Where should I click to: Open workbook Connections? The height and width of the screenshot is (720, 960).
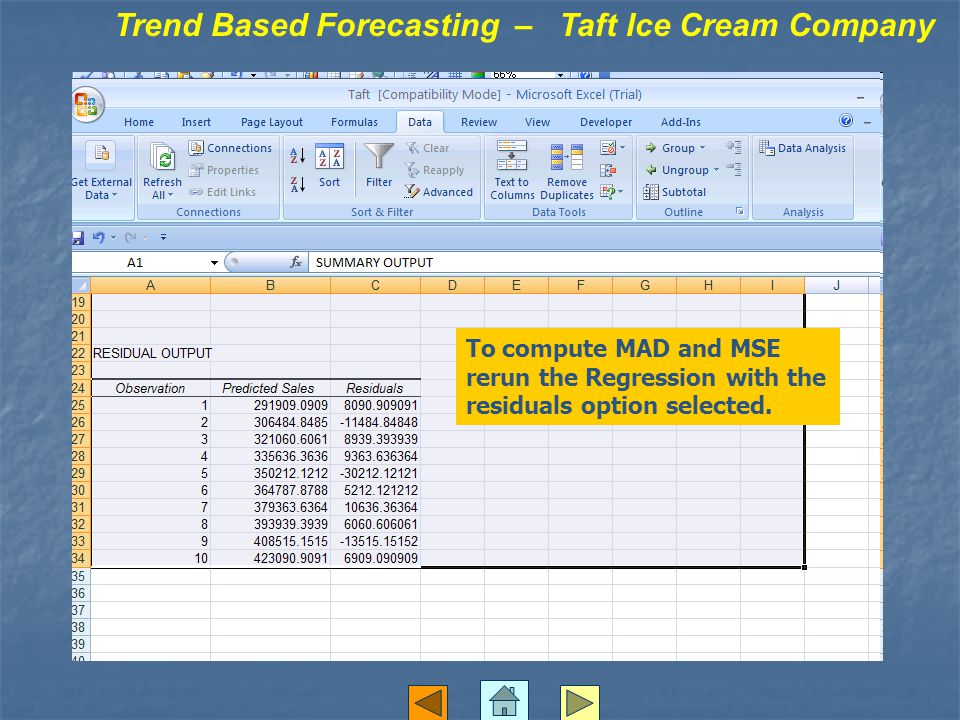pos(230,148)
